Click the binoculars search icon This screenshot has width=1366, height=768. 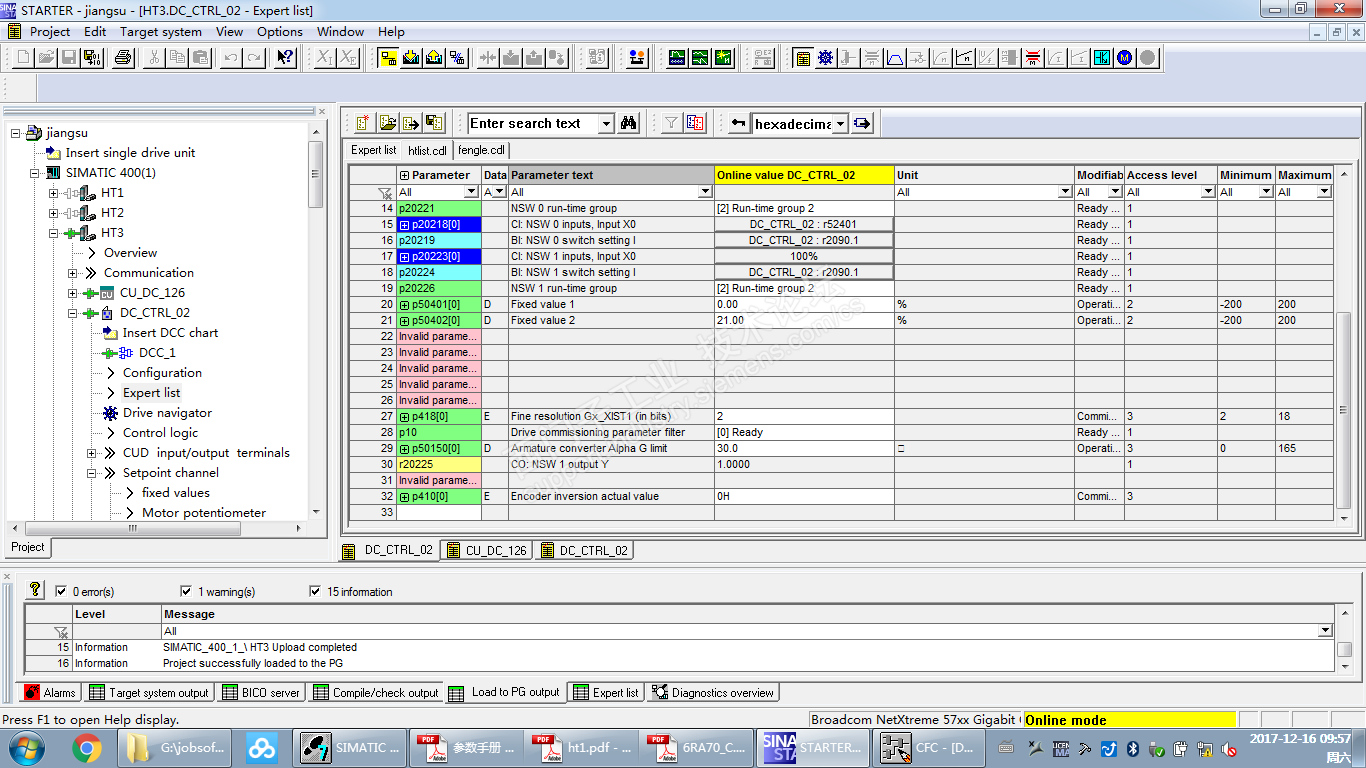click(629, 123)
